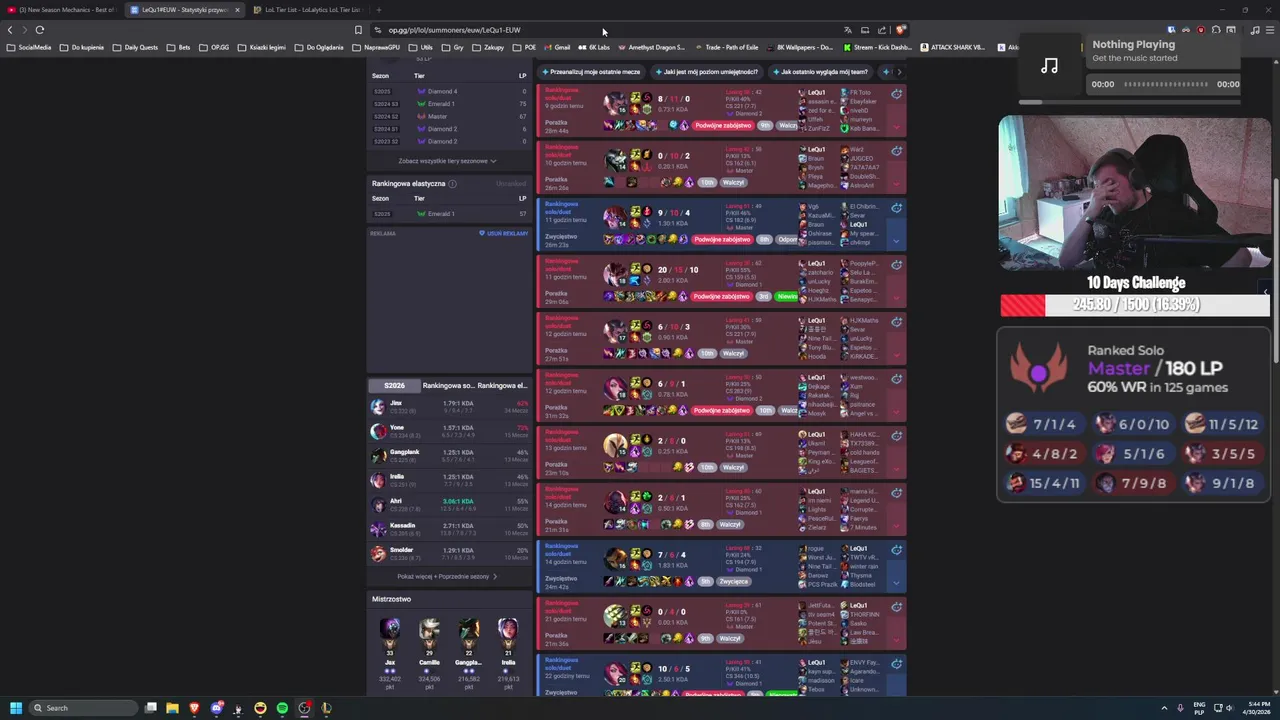Open Spotify from taskbar
The height and width of the screenshot is (720, 1280).
click(282, 708)
